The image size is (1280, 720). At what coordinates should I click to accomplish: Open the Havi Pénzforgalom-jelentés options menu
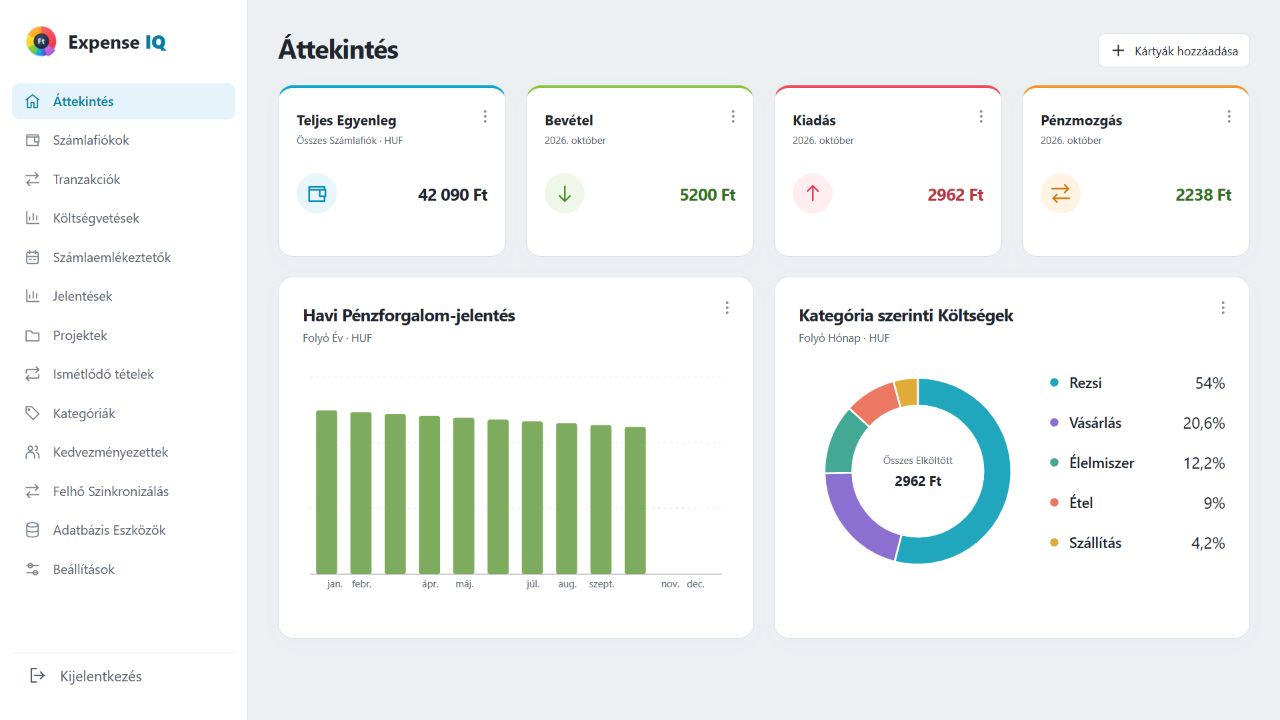point(727,308)
